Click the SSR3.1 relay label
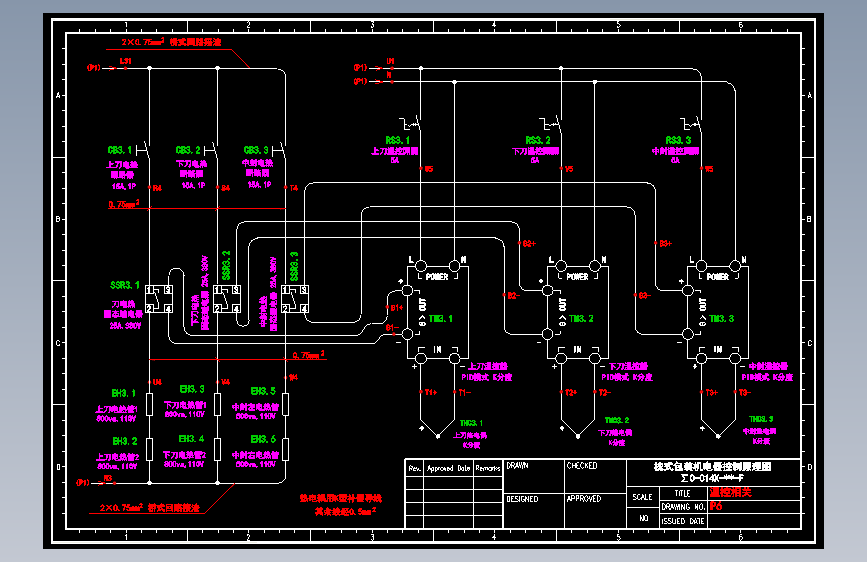This screenshot has height=562, width=867. [125, 285]
